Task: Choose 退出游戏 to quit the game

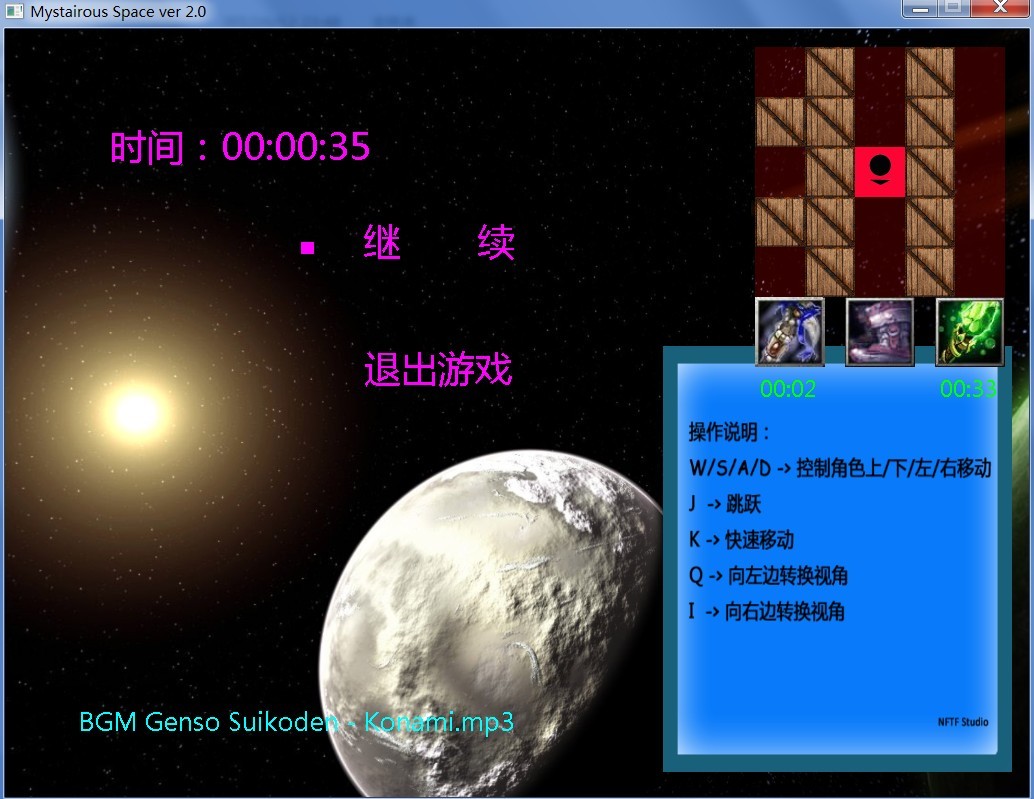Action: [438, 369]
